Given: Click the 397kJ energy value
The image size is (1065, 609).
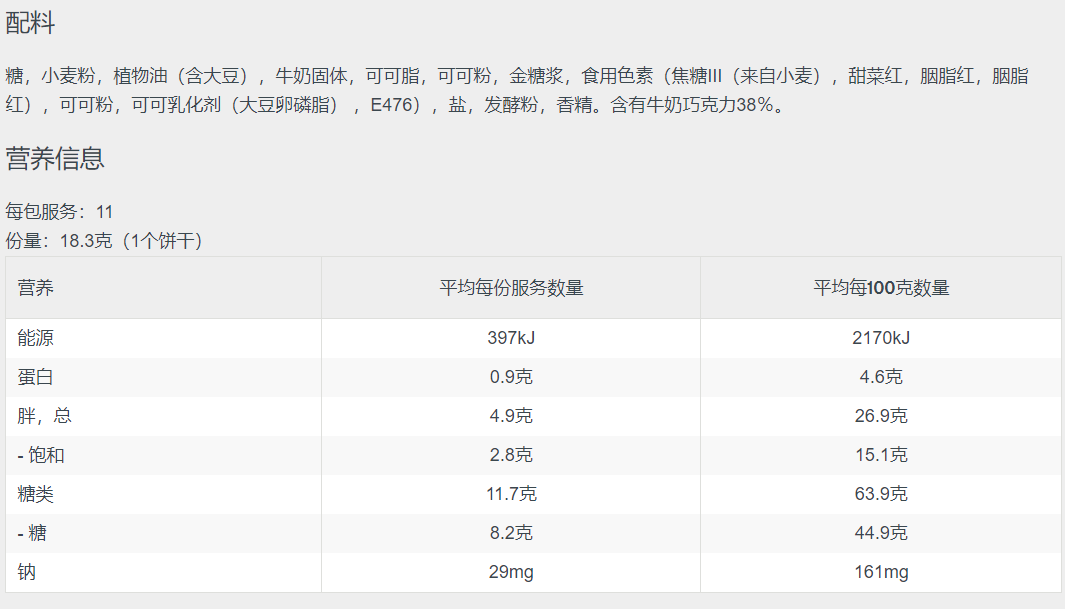Looking at the screenshot, I should click(x=511, y=338).
